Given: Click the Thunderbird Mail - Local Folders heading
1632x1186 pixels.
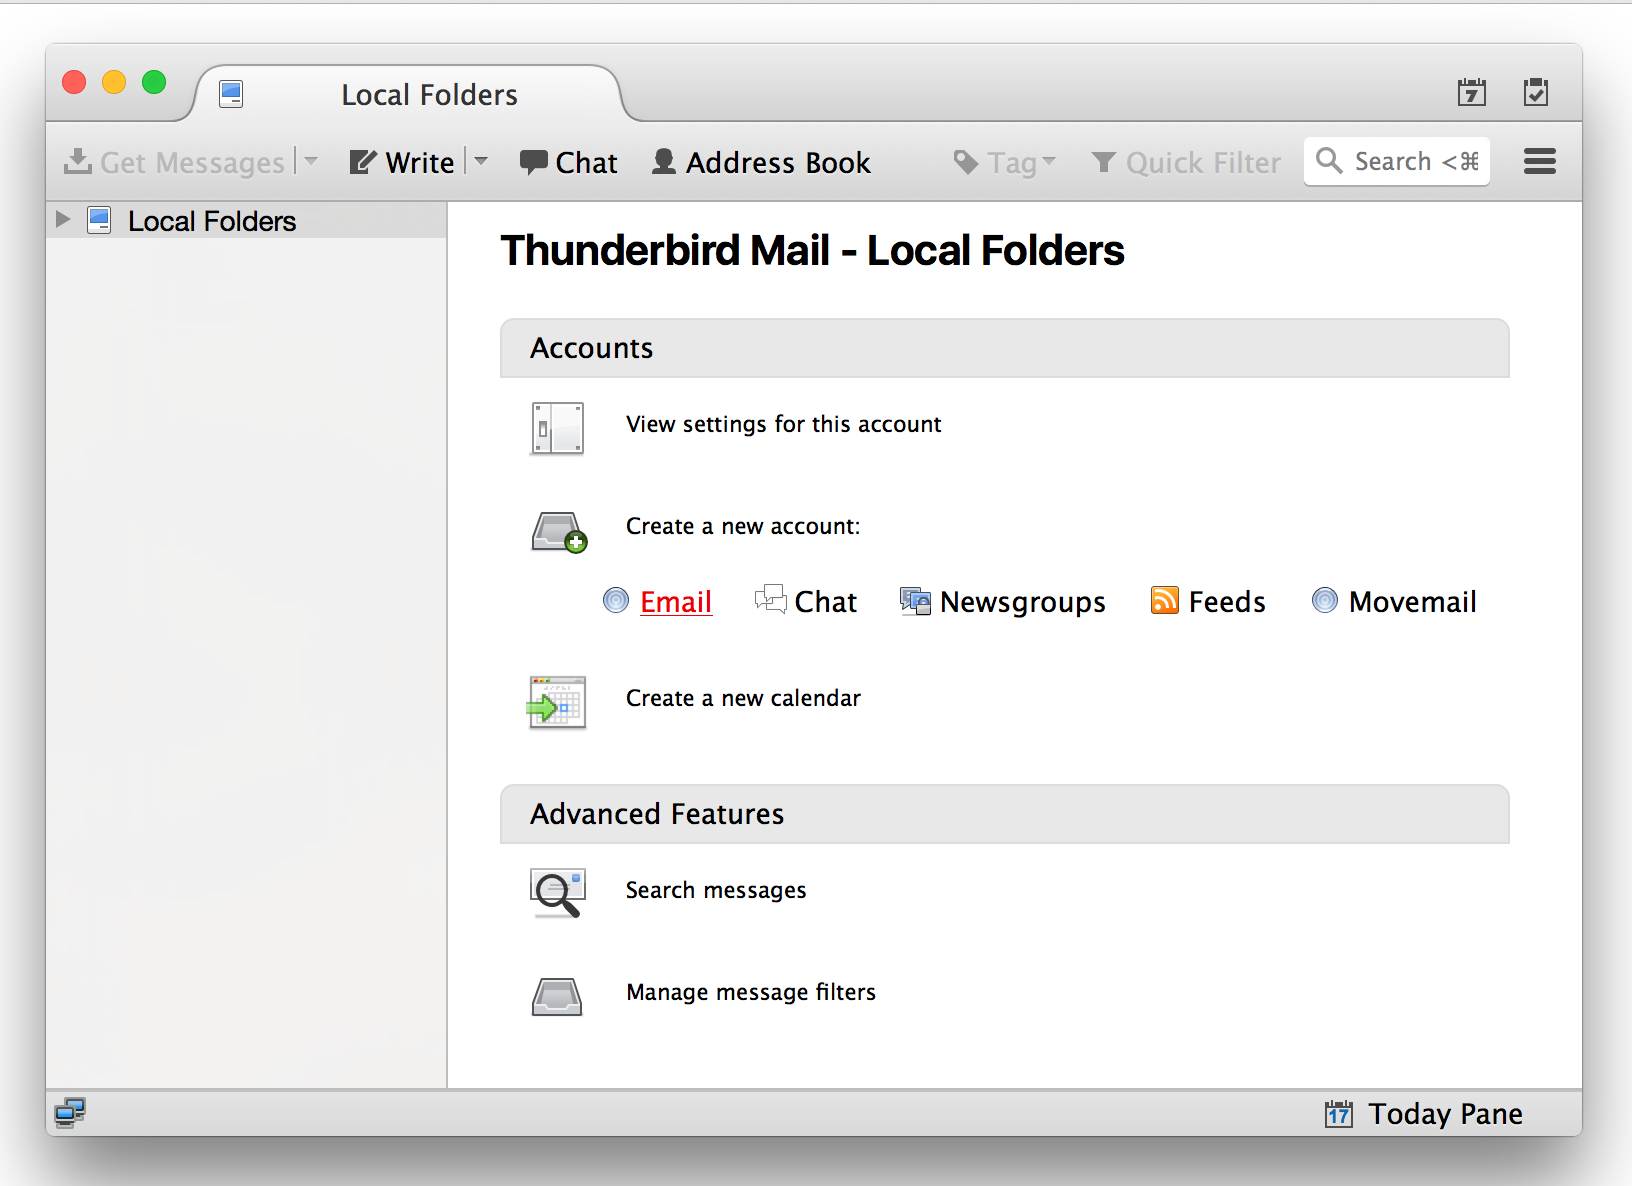Looking at the screenshot, I should (812, 250).
